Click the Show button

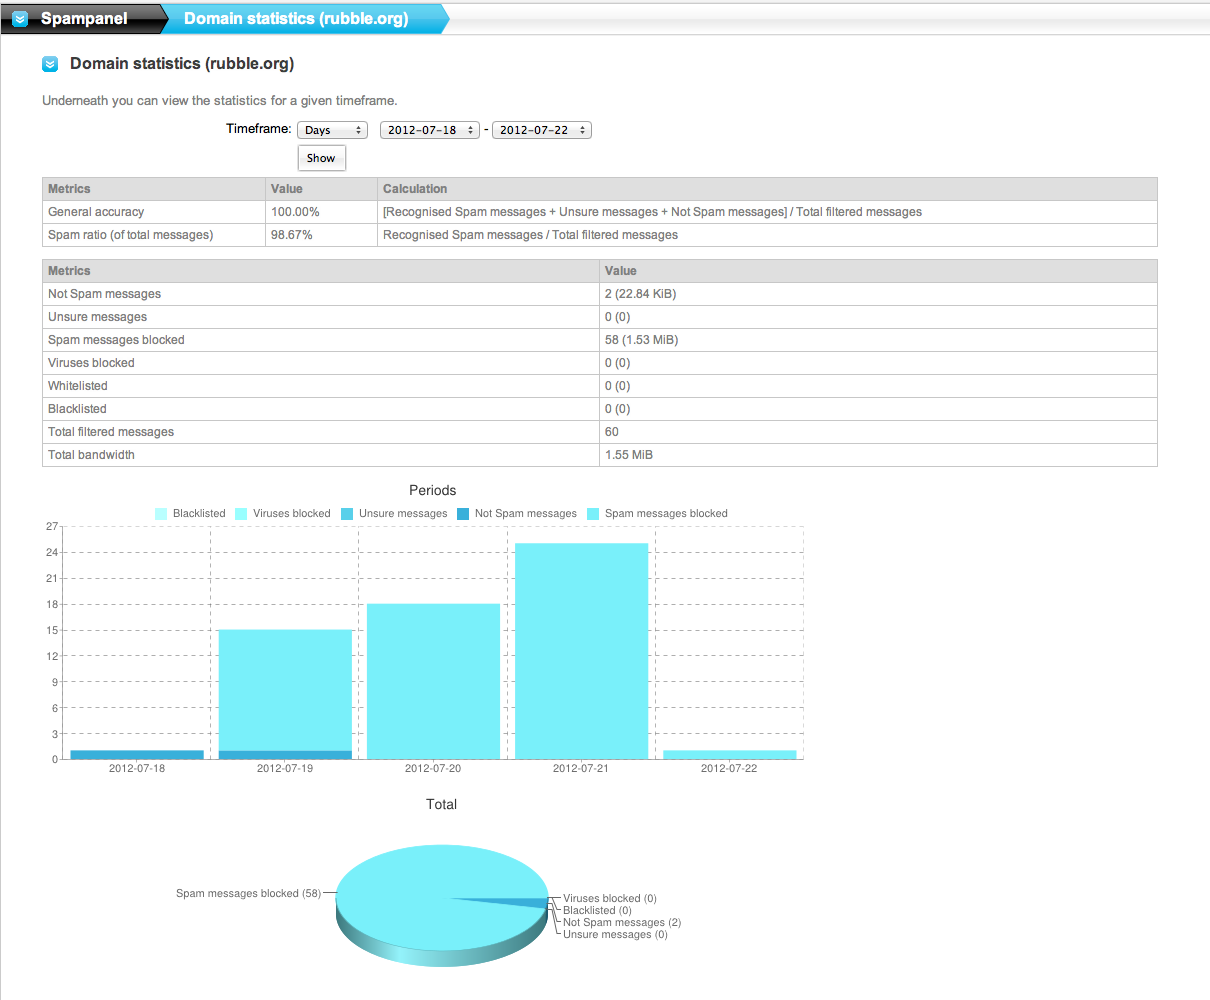[322, 158]
